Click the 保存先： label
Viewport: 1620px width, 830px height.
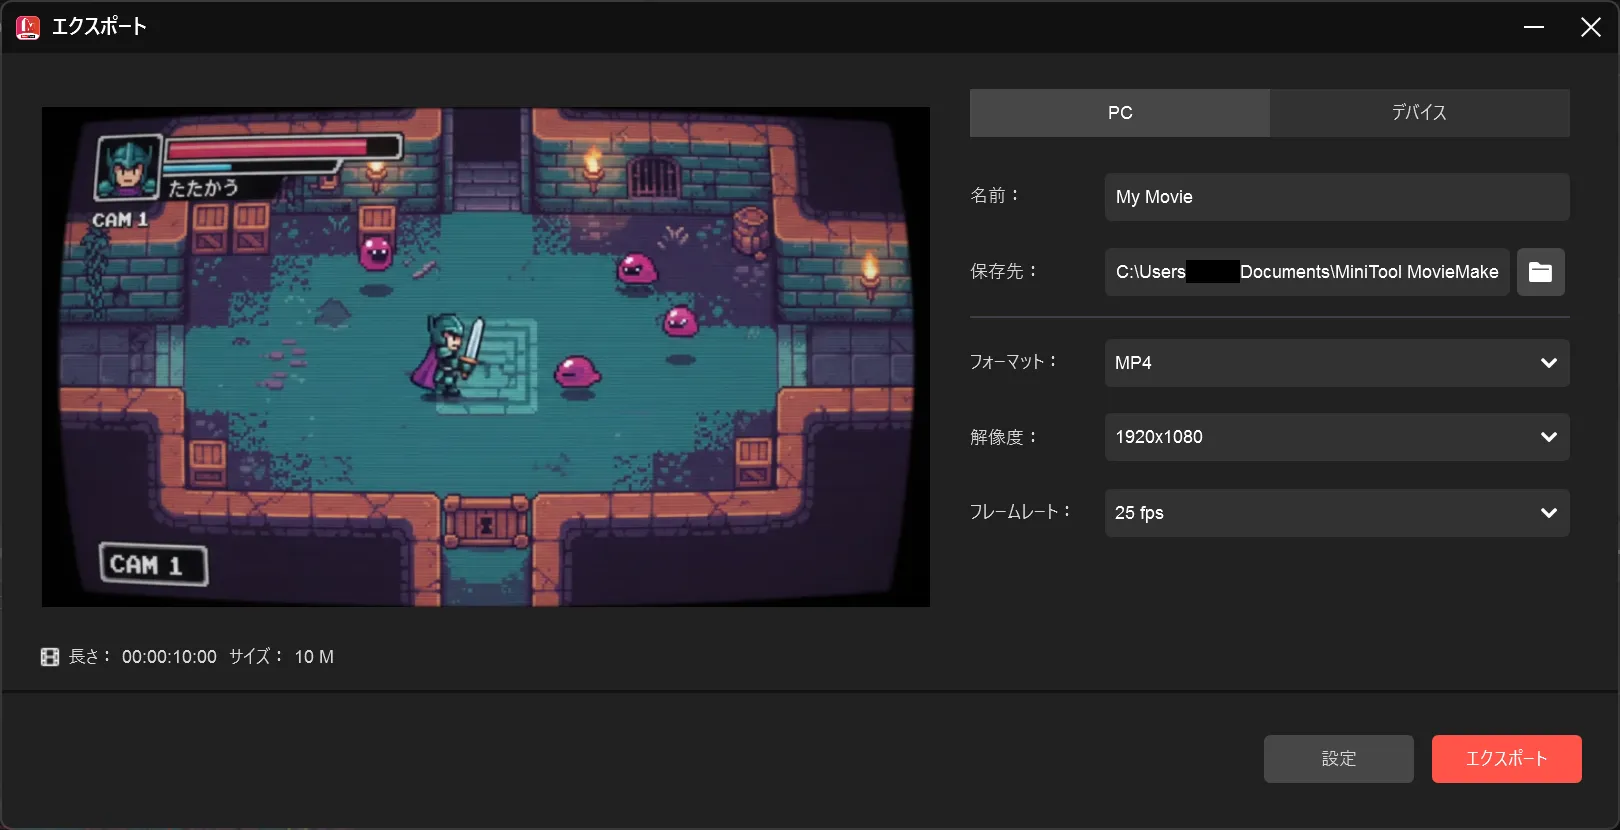pos(1004,272)
